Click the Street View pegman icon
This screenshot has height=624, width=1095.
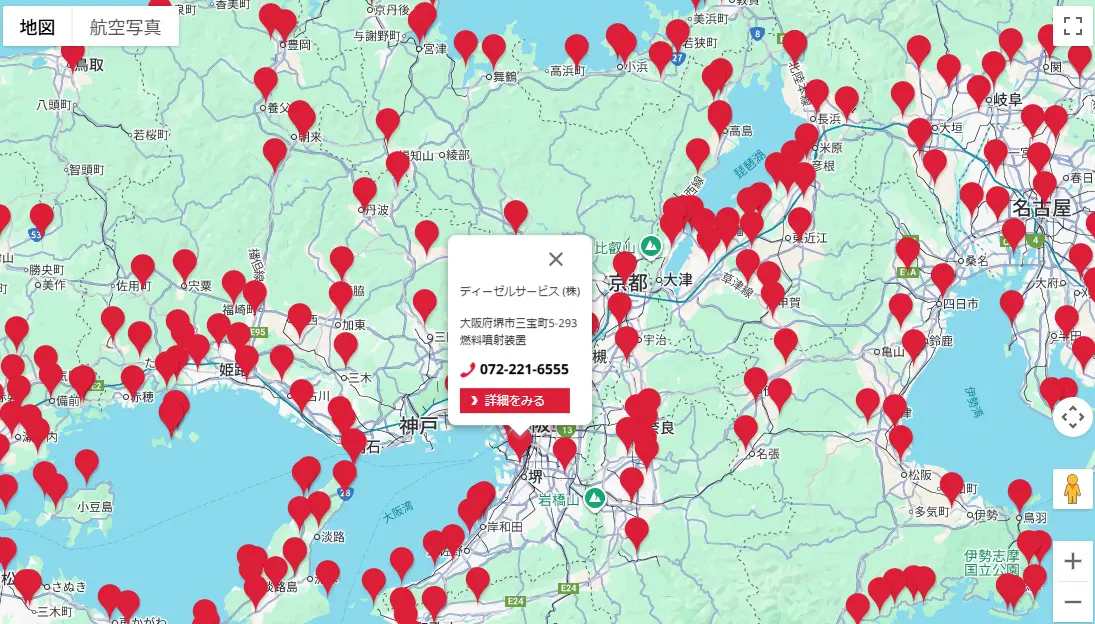click(x=1072, y=489)
